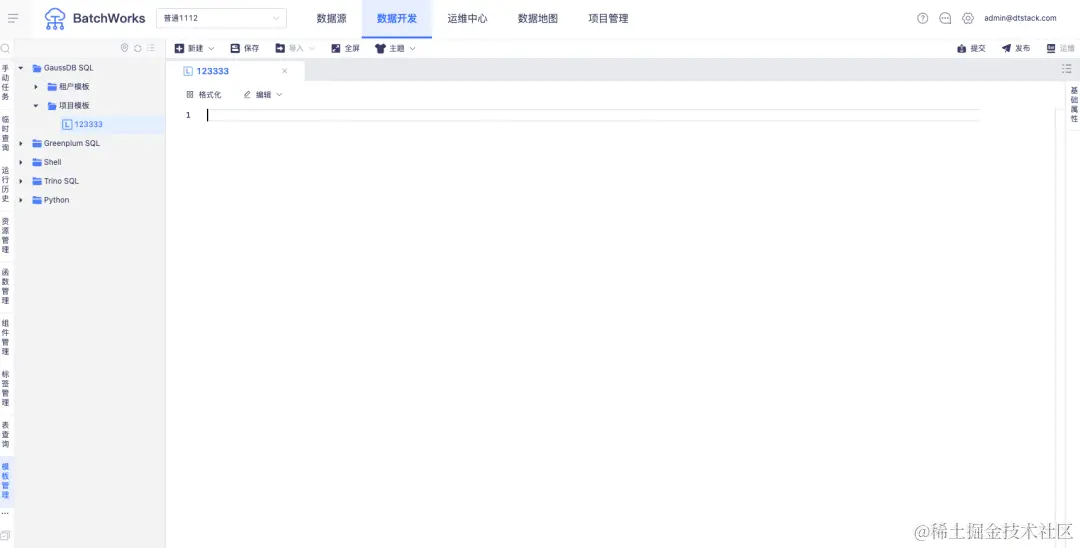
Task: Open the 主题 theme dropdown
Action: (x=395, y=48)
